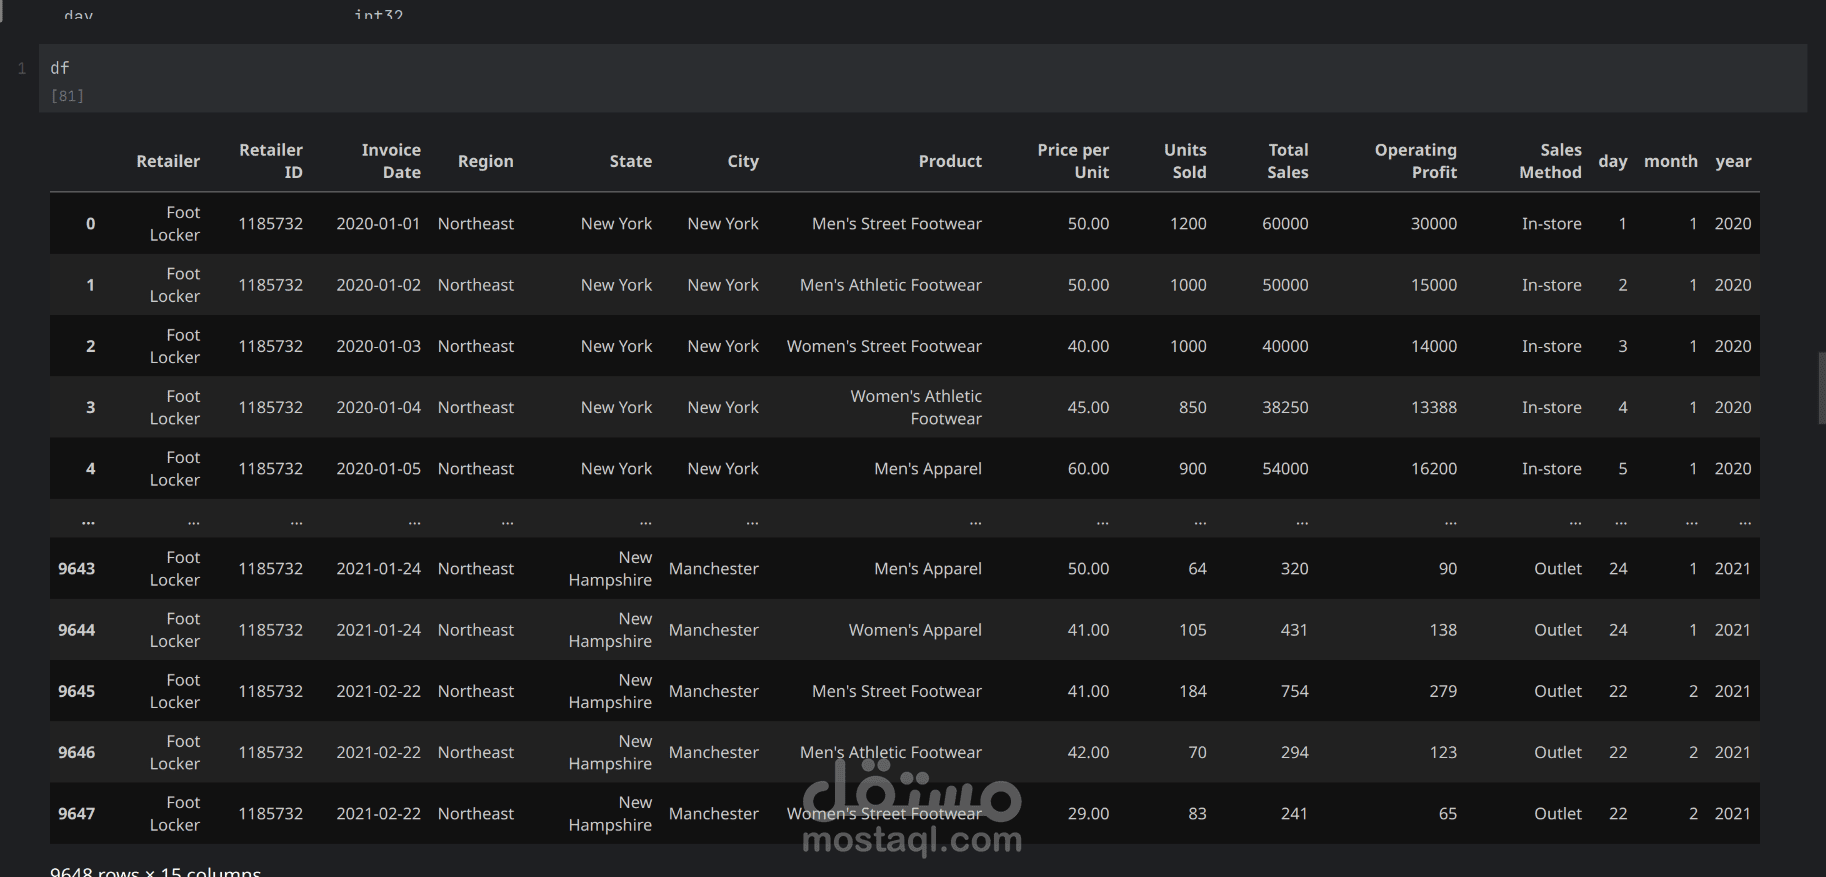Select the month column header

[1670, 161]
